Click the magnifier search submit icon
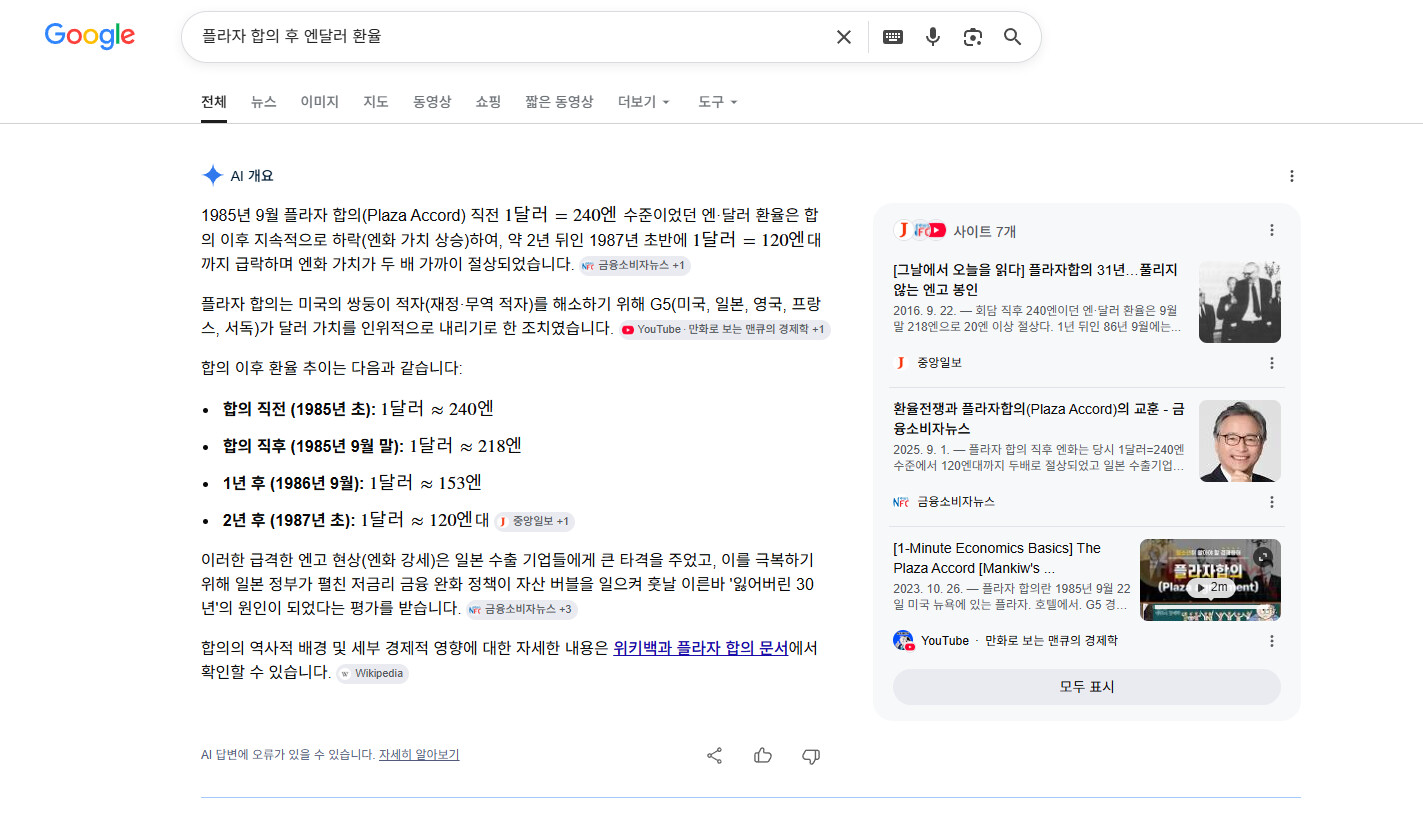The width and height of the screenshot is (1423, 829). click(x=1013, y=37)
